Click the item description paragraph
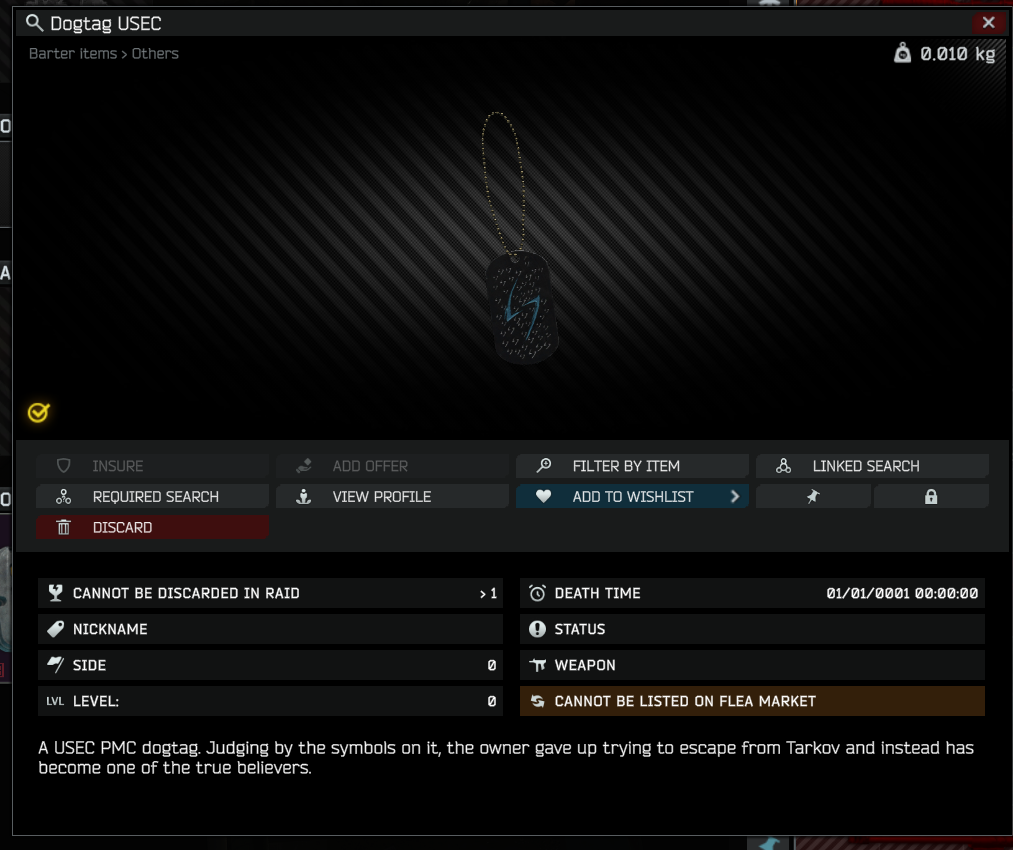The image size is (1013, 850). 506,758
